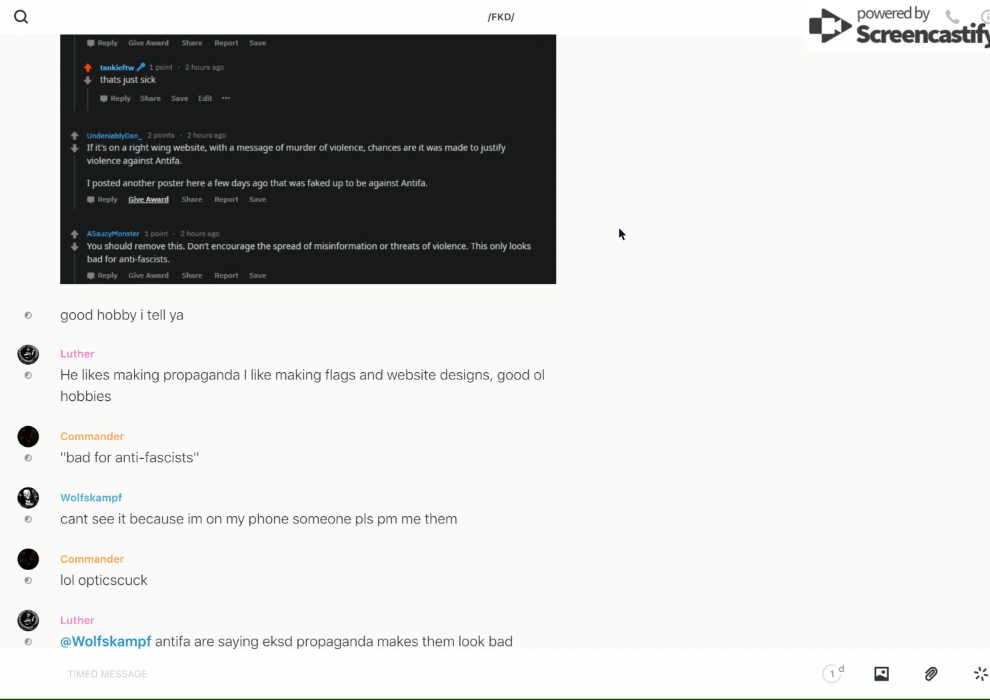This screenshot has width=990, height=700.
Task: Click status dot beside "good hobby i tell ya"
Action: (28, 315)
